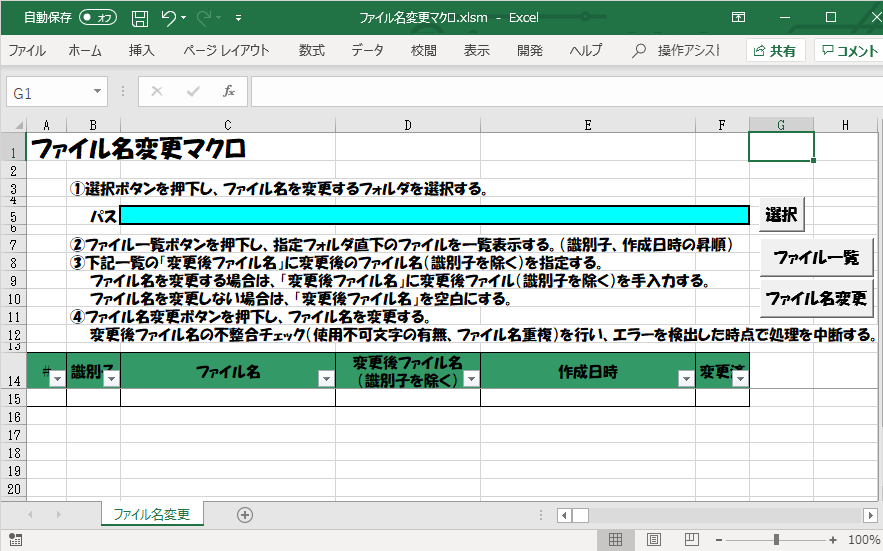Open the ファイル menu tab
This screenshot has width=883, height=551.
[x=27, y=51]
